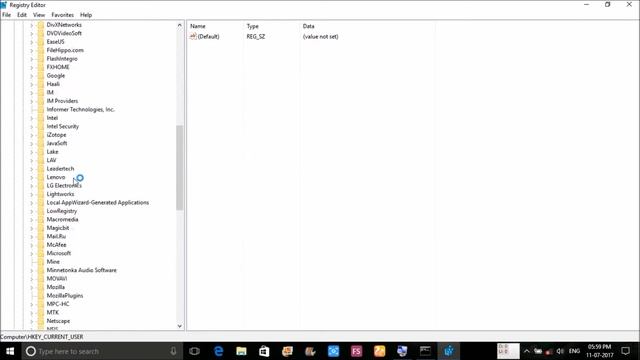Select the Minnetonka Audio Software key
This screenshot has width=640, height=360.
click(x=82, y=270)
